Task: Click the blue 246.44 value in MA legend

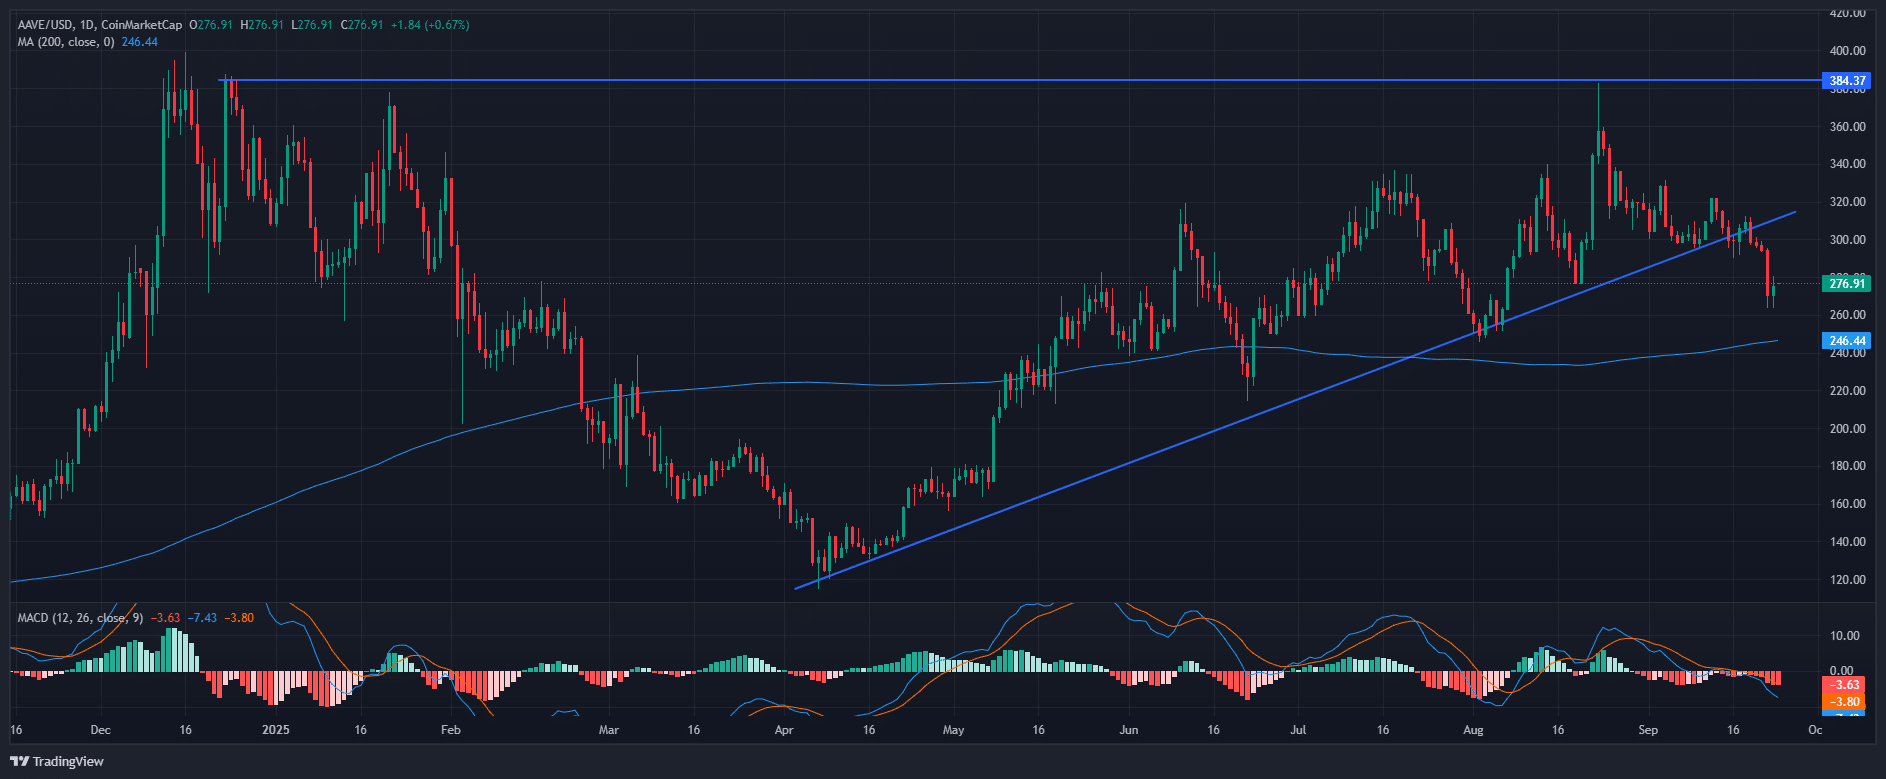Action: [x=140, y=42]
